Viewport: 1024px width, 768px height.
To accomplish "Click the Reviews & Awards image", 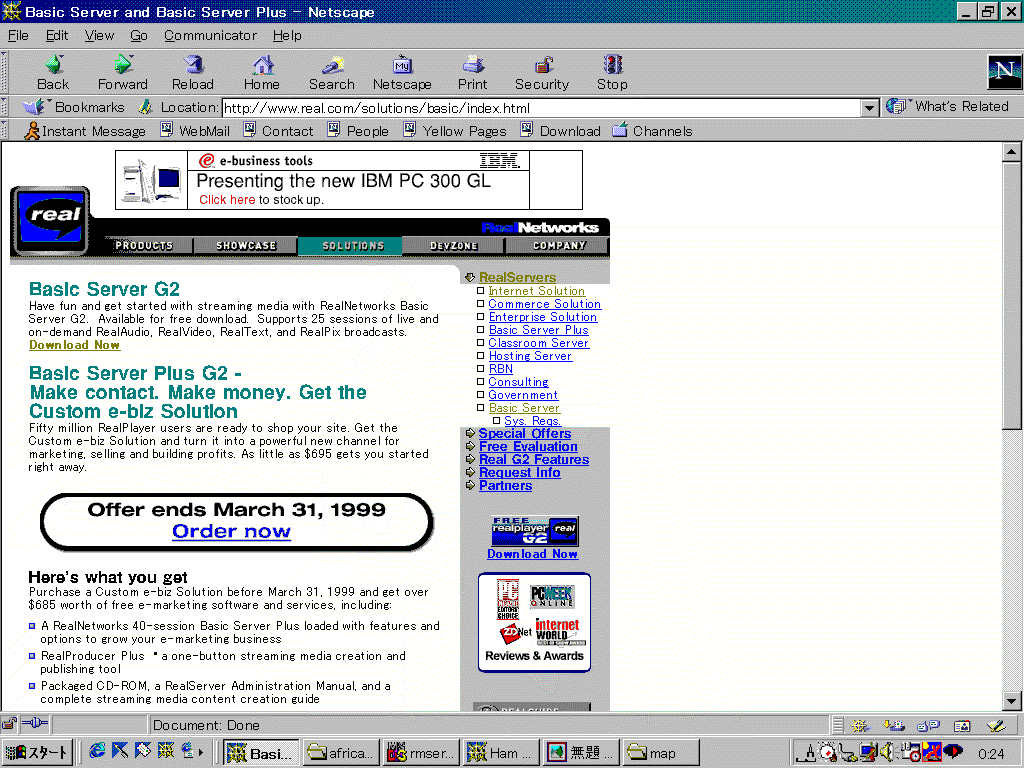I will pos(534,622).
